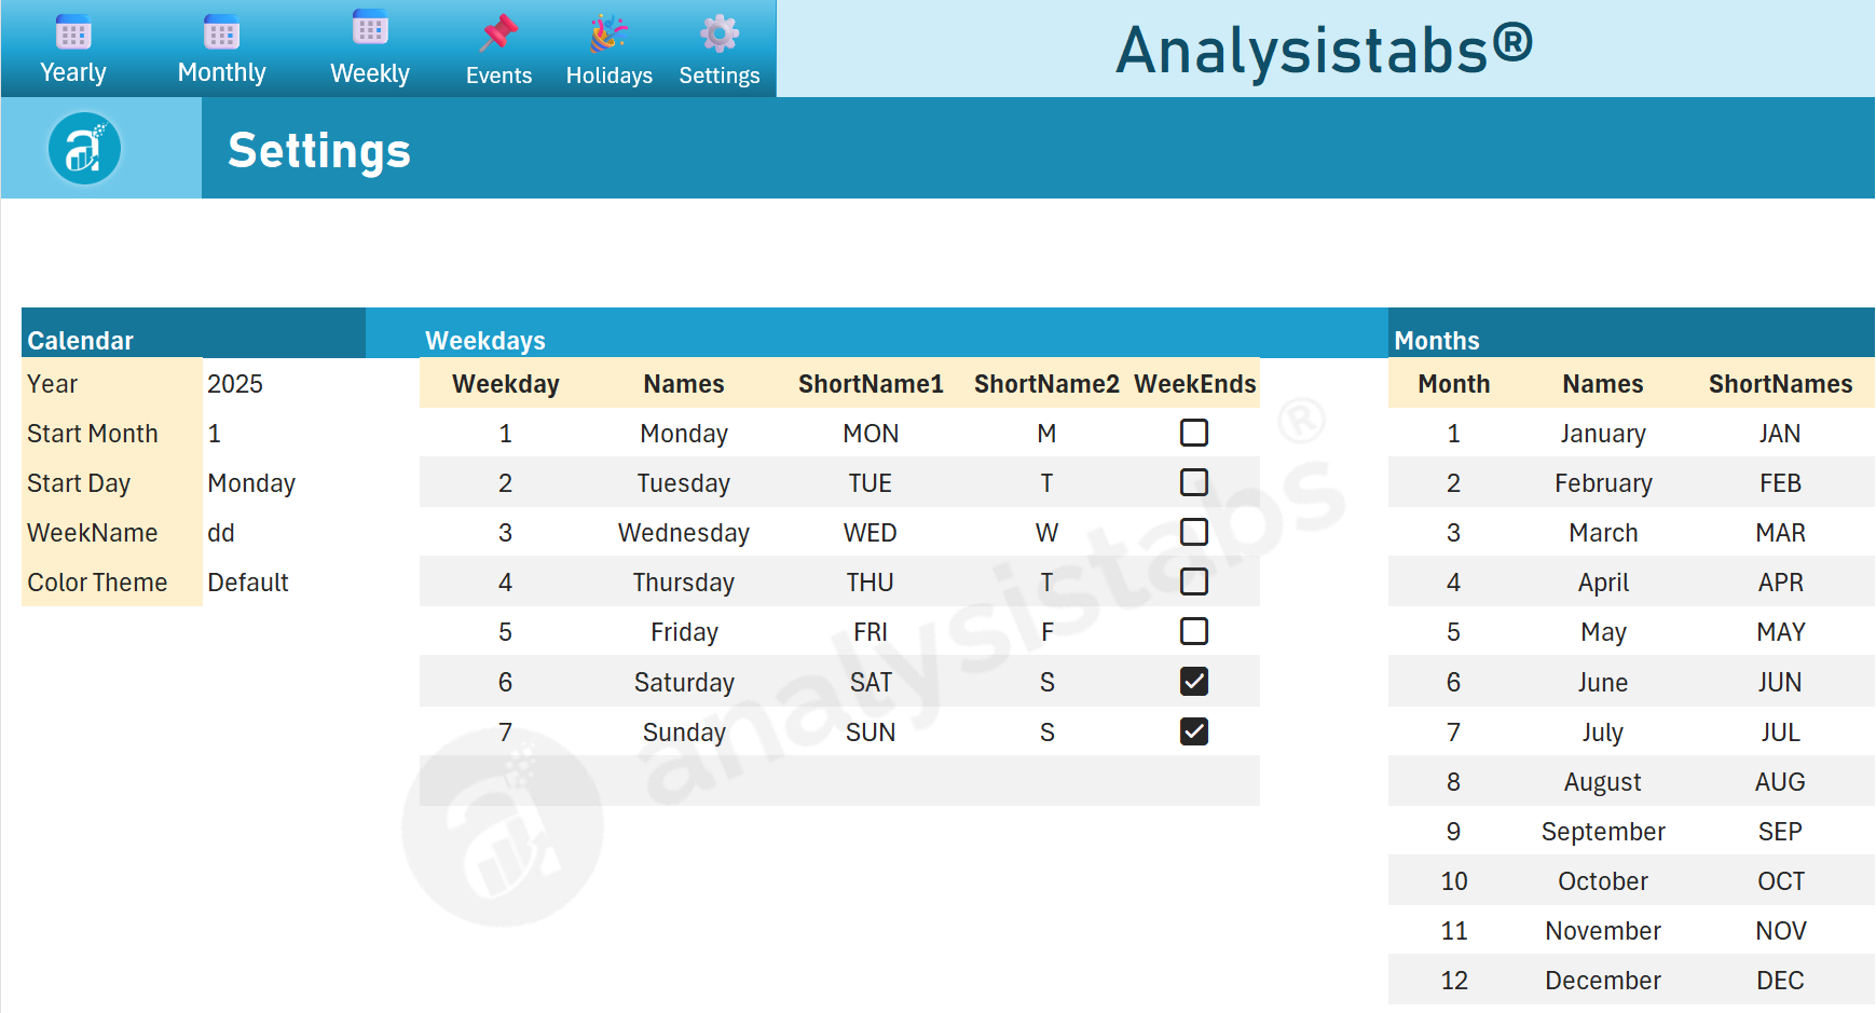The image size is (1876, 1013).
Task: Click the ShortName2 column header
Action: [x=1046, y=384]
